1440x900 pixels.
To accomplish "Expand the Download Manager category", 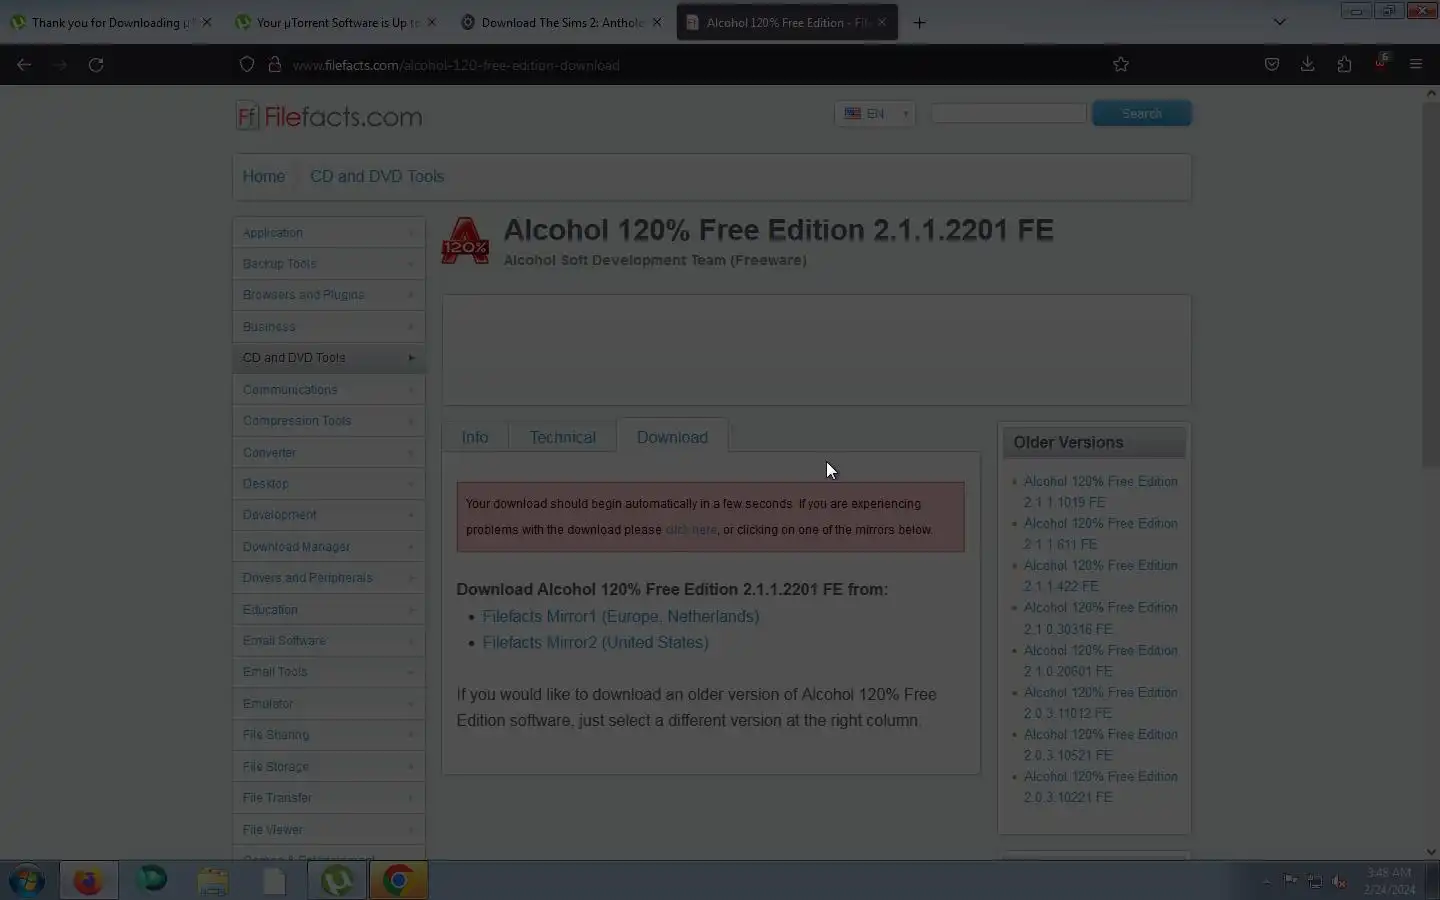I will click(x=329, y=547).
